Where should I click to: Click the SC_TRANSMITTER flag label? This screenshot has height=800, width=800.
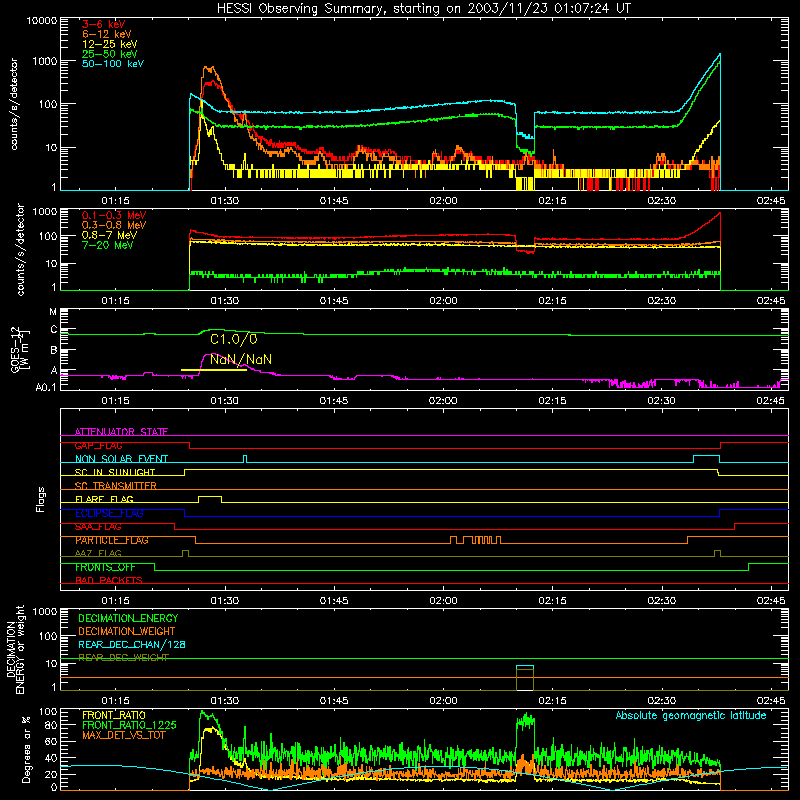pos(116,486)
